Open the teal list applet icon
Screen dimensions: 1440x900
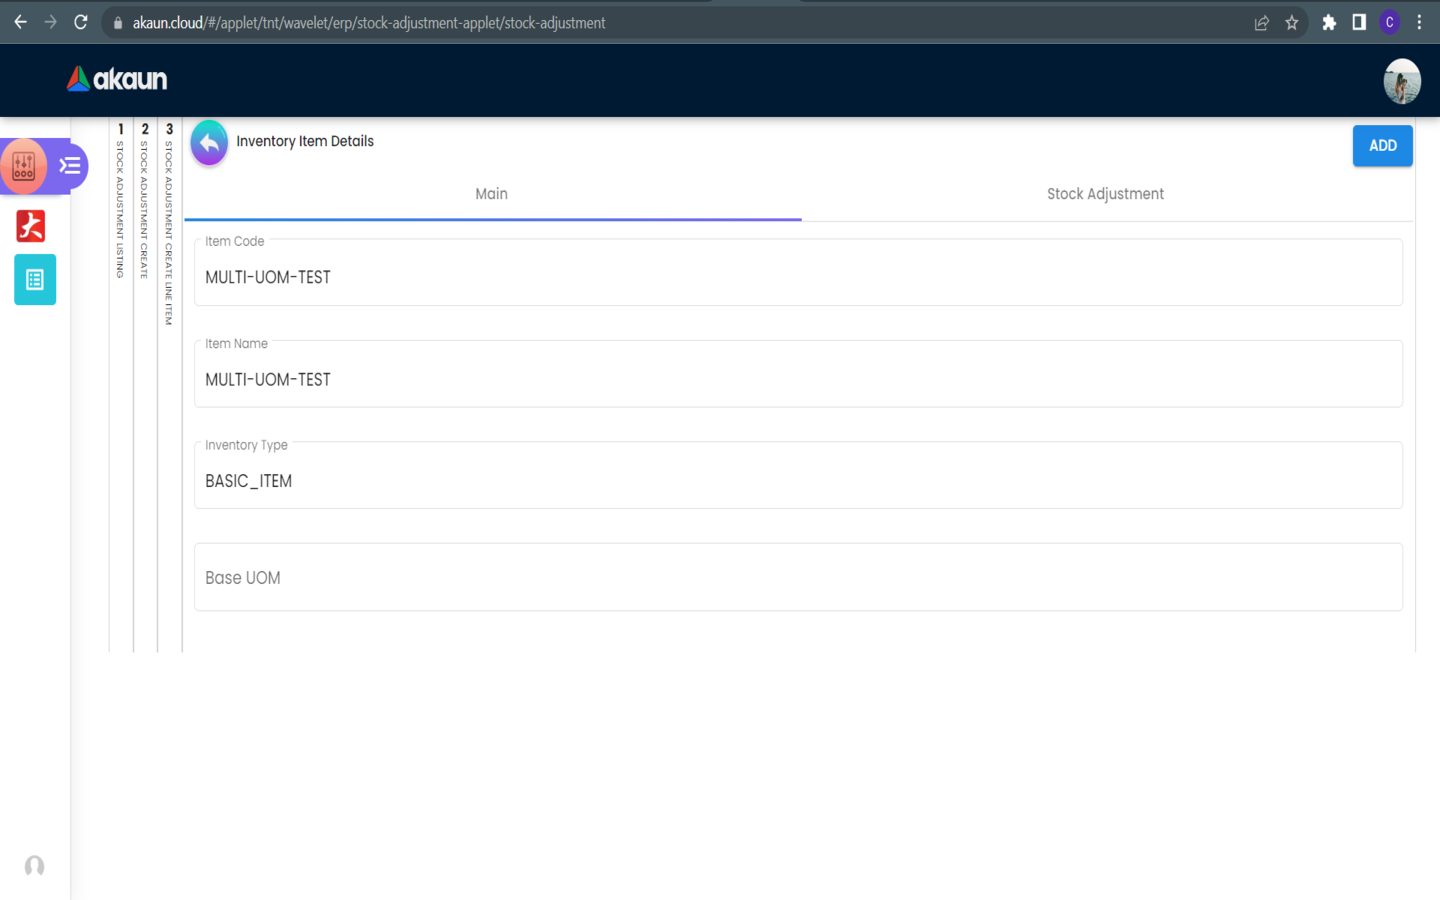[x=35, y=280]
